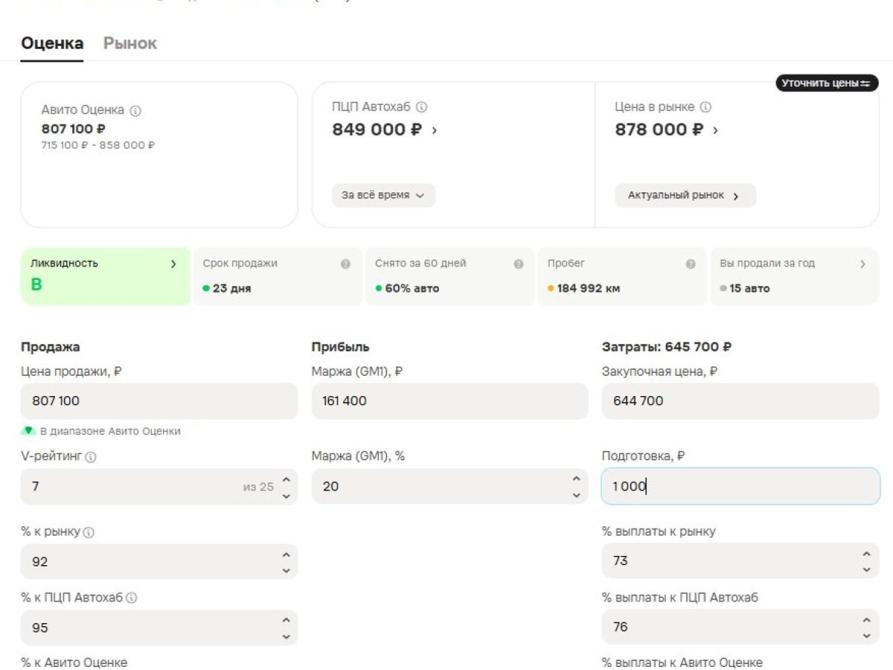Viewport: 893px width, 670px height.
Task: Open the За всё время period dropdown
Action: coord(383,195)
